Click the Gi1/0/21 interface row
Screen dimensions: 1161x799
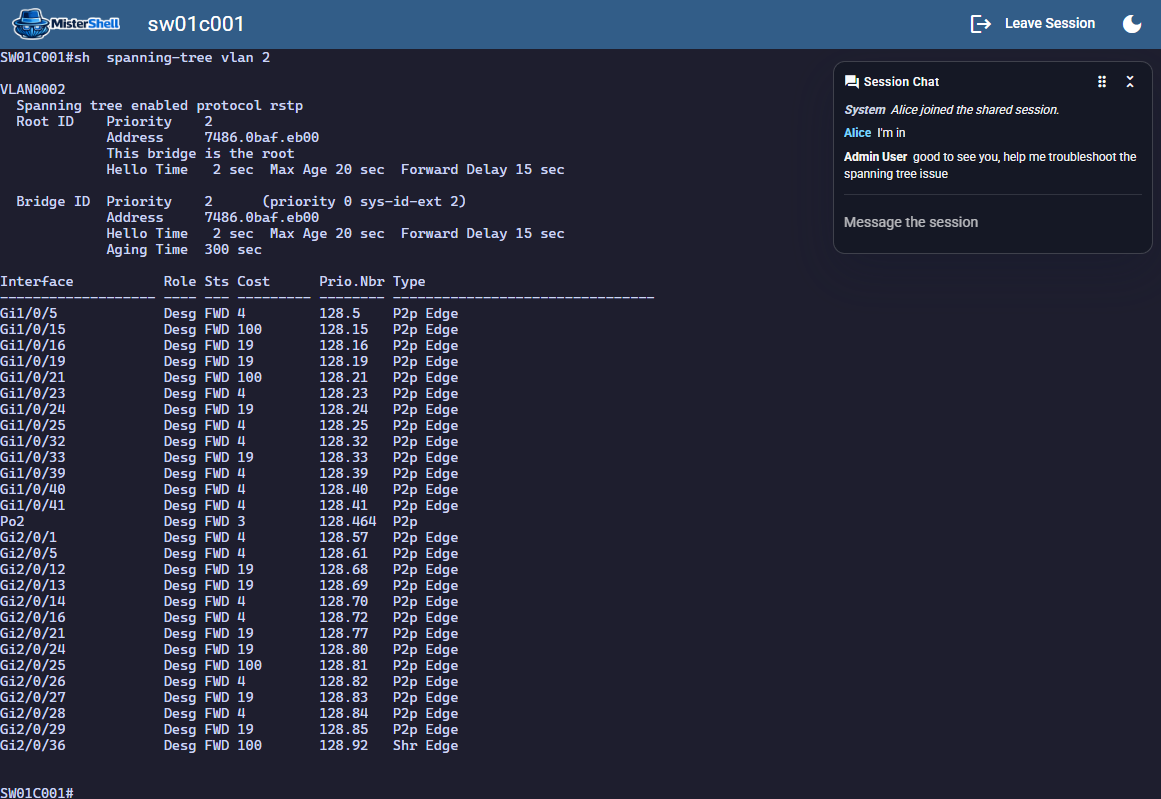click(229, 378)
